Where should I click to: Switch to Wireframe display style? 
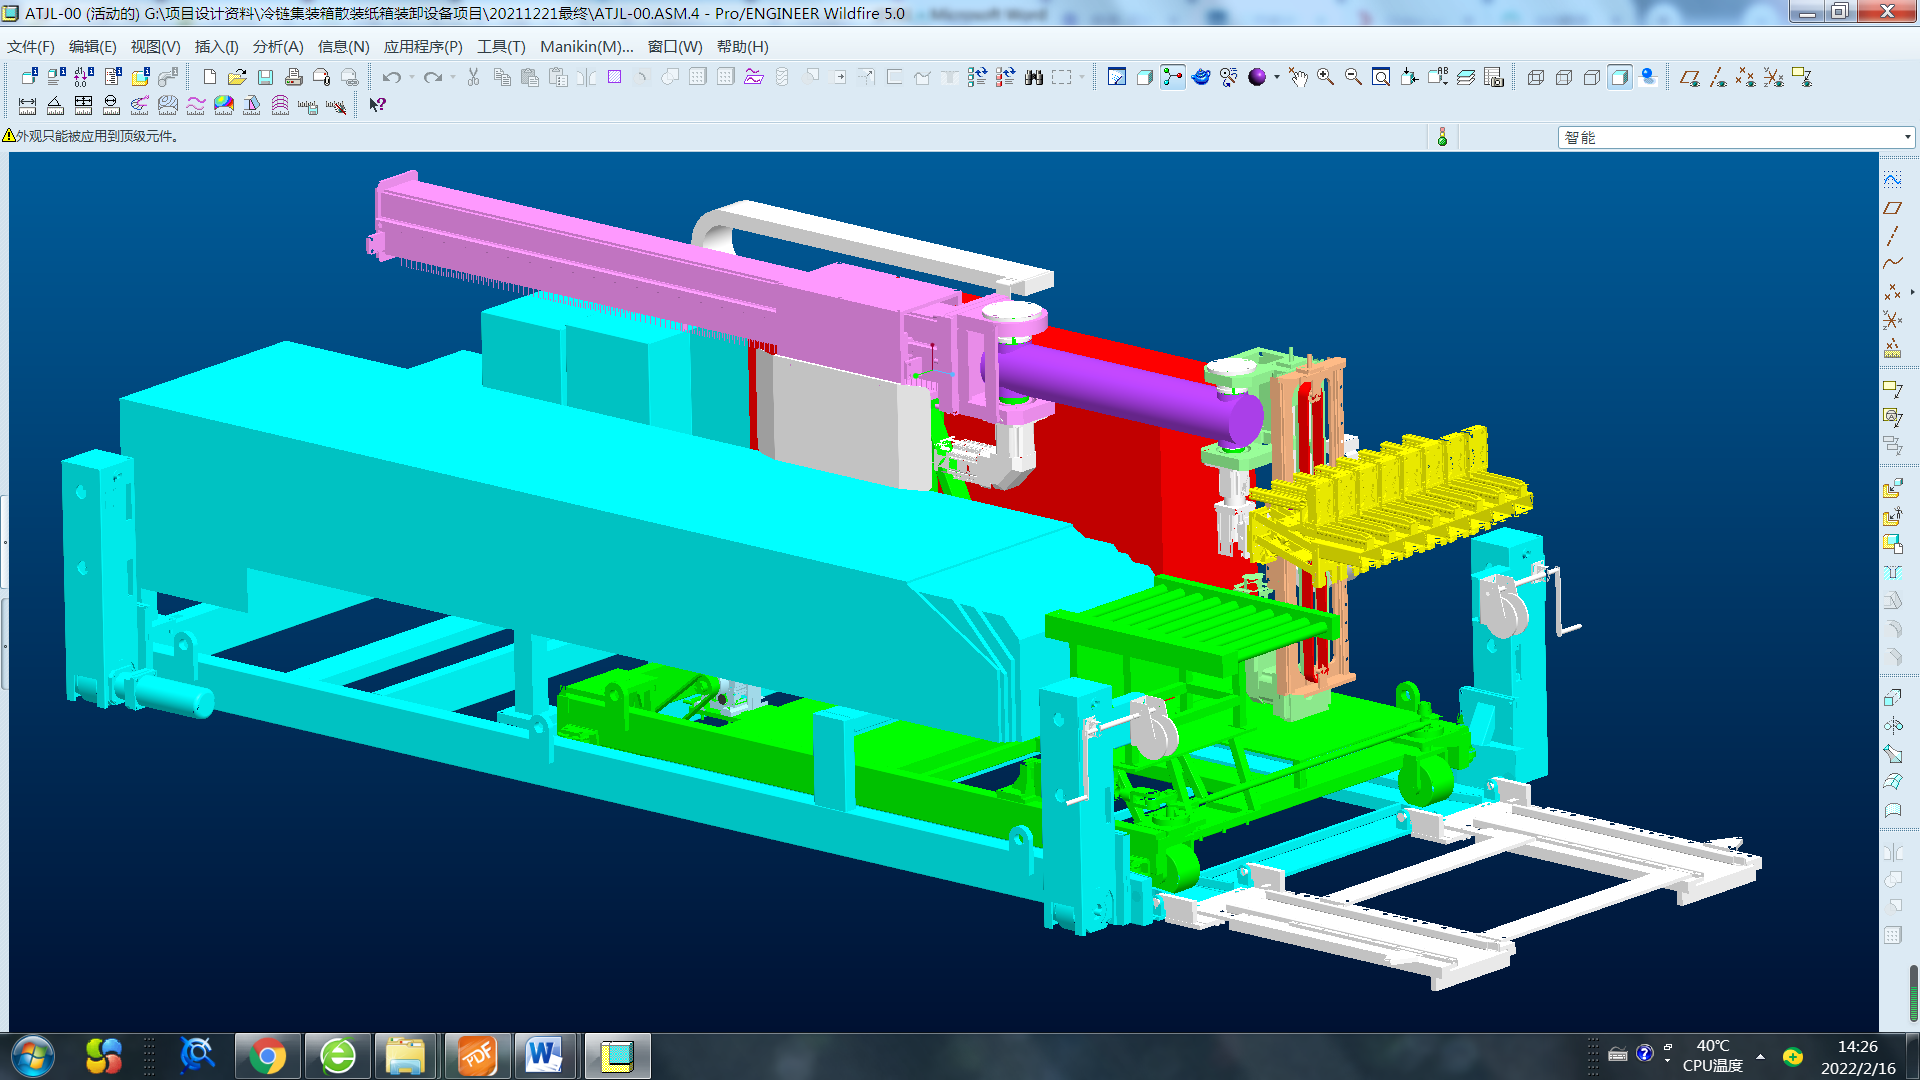point(1536,77)
